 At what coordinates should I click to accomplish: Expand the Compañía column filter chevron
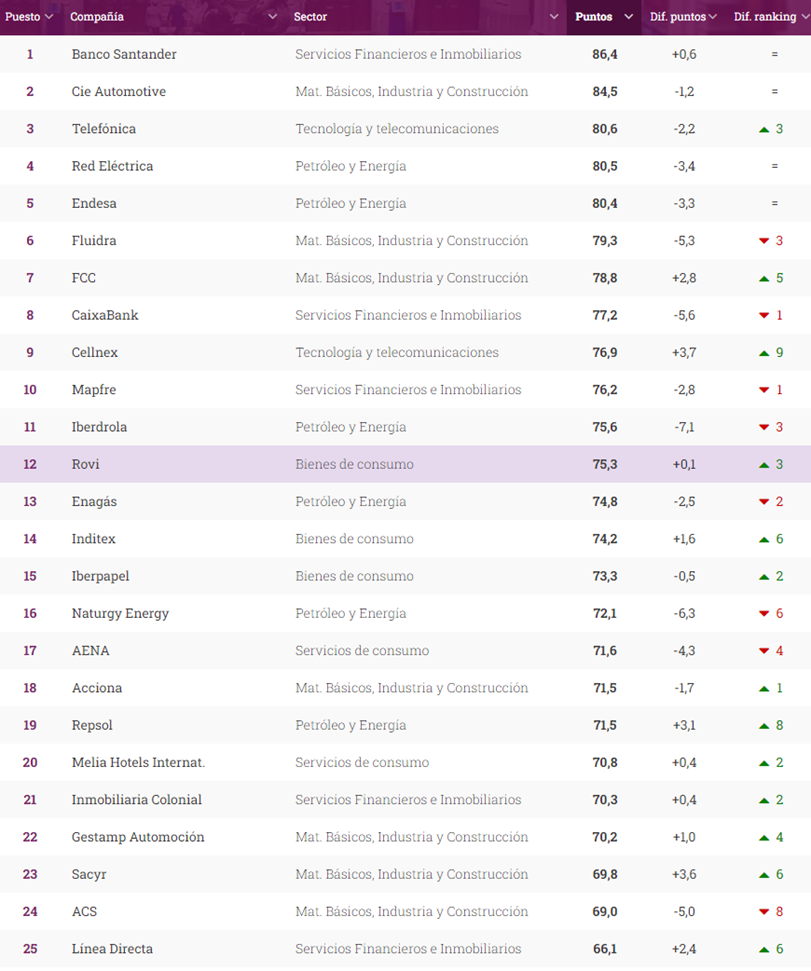(x=273, y=17)
